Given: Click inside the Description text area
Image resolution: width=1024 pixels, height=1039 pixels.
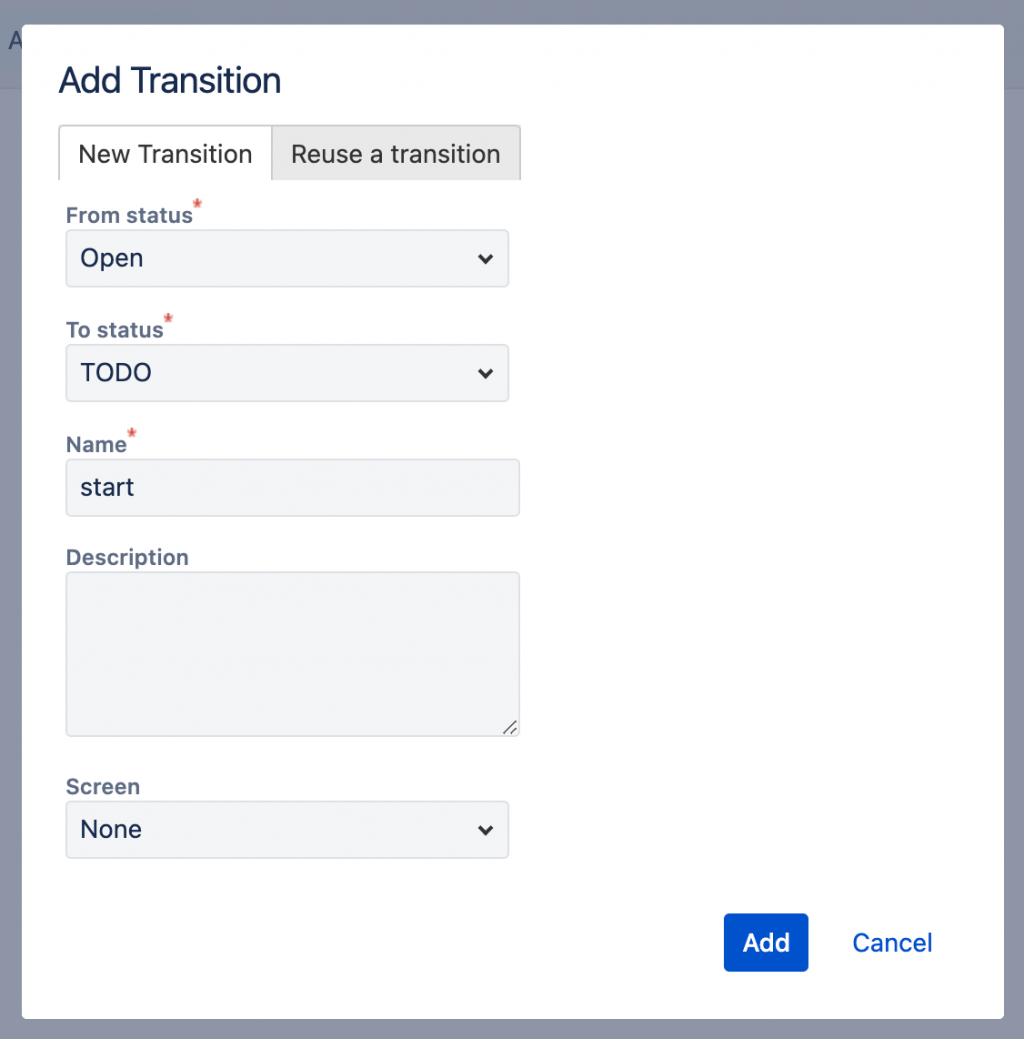Looking at the screenshot, I should (x=292, y=654).
